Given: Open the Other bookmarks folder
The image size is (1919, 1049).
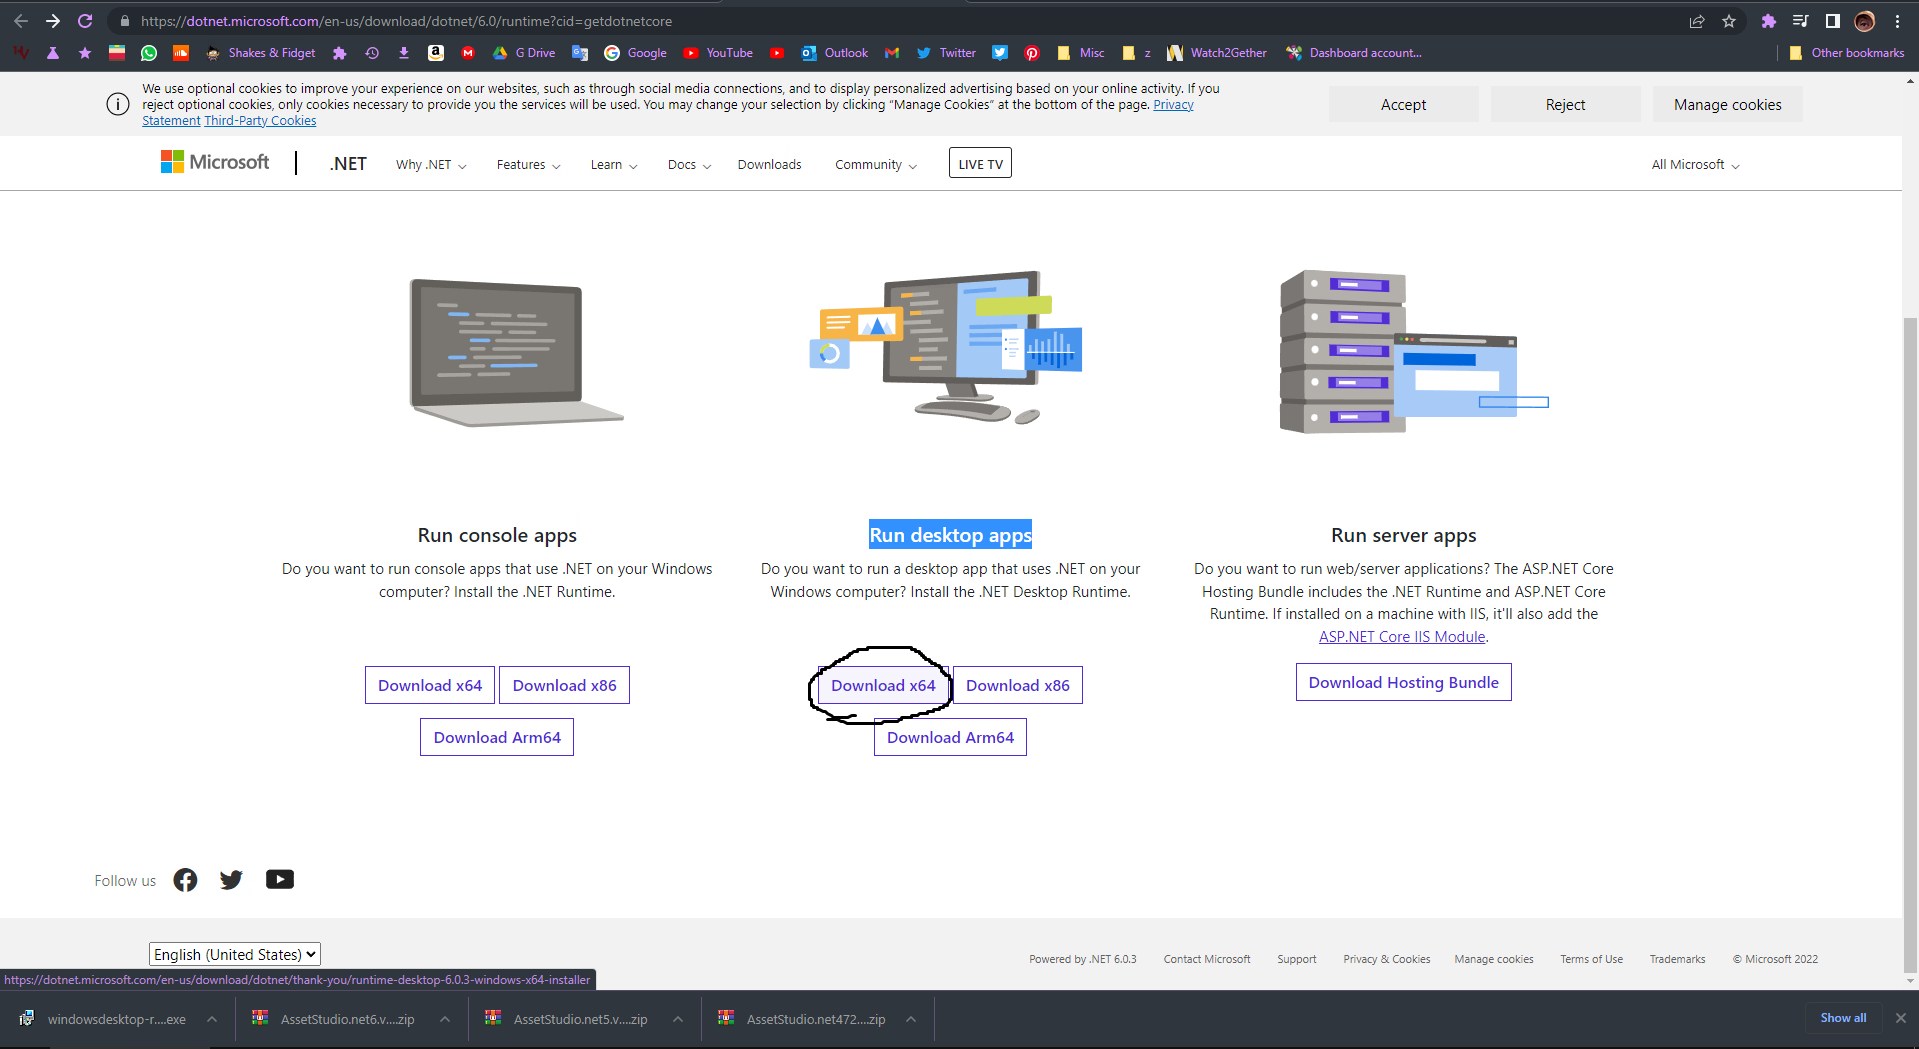Looking at the screenshot, I should click(1846, 53).
